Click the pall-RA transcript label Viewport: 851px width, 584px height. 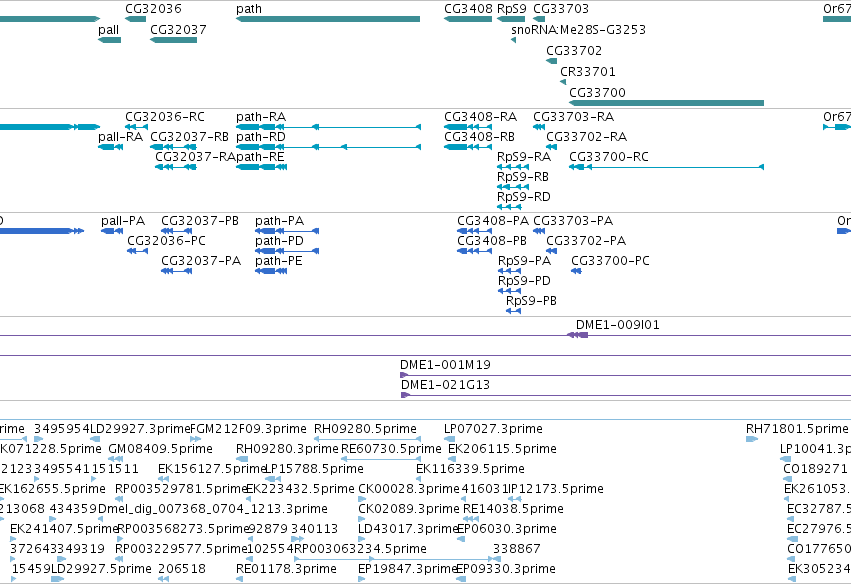(x=120, y=137)
